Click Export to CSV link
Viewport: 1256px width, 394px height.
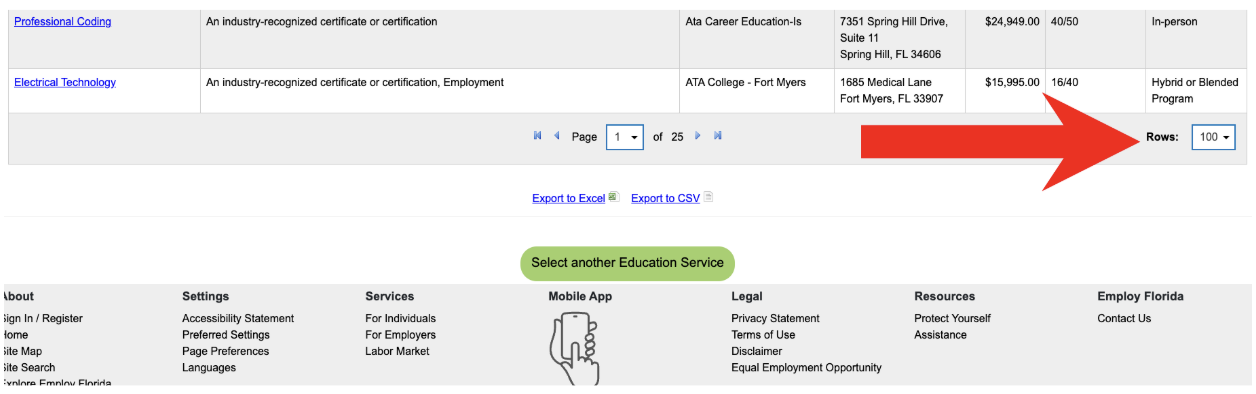pyautogui.click(x=665, y=198)
